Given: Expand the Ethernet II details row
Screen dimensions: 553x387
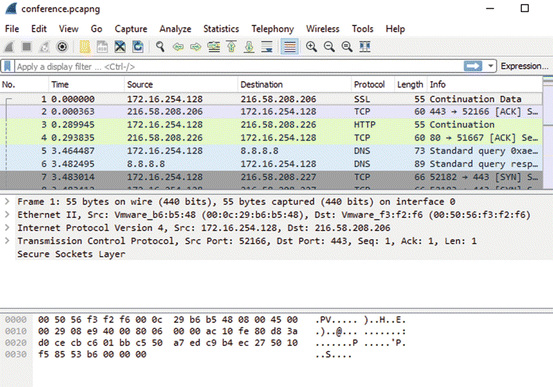Looking at the screenshot, I should coord(7,214).
